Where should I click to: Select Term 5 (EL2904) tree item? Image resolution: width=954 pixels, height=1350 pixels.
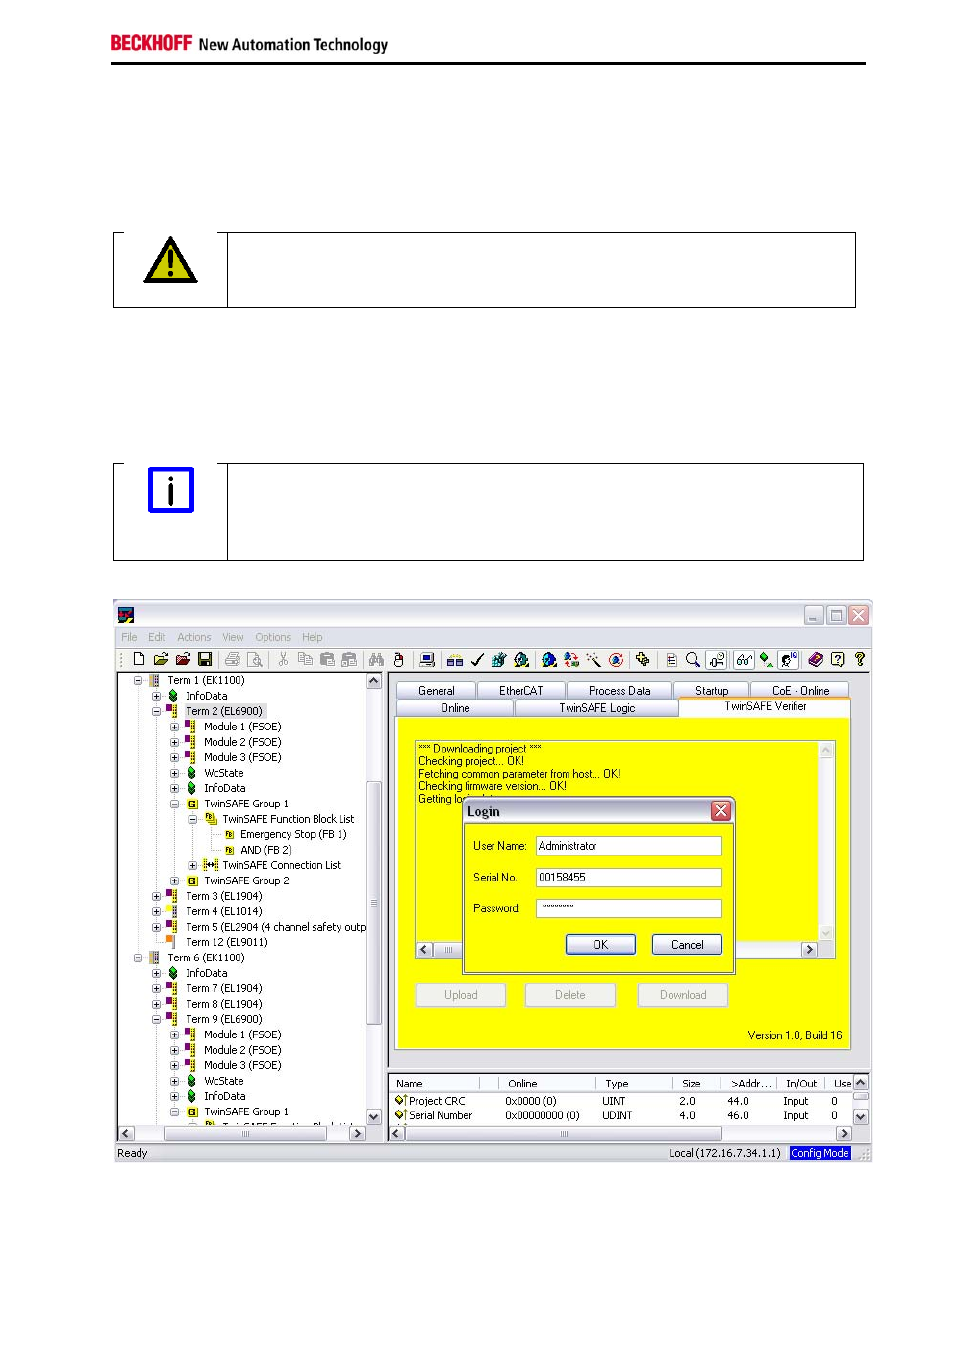point(276,927)
